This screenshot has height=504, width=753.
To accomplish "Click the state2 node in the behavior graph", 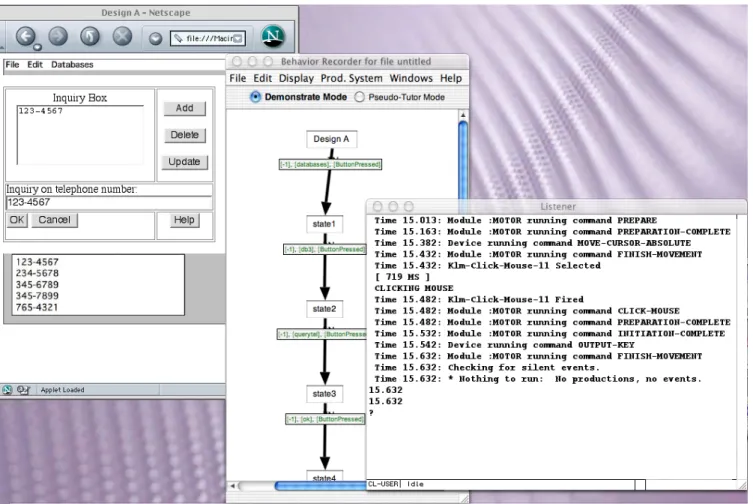I will coord(324,309).
